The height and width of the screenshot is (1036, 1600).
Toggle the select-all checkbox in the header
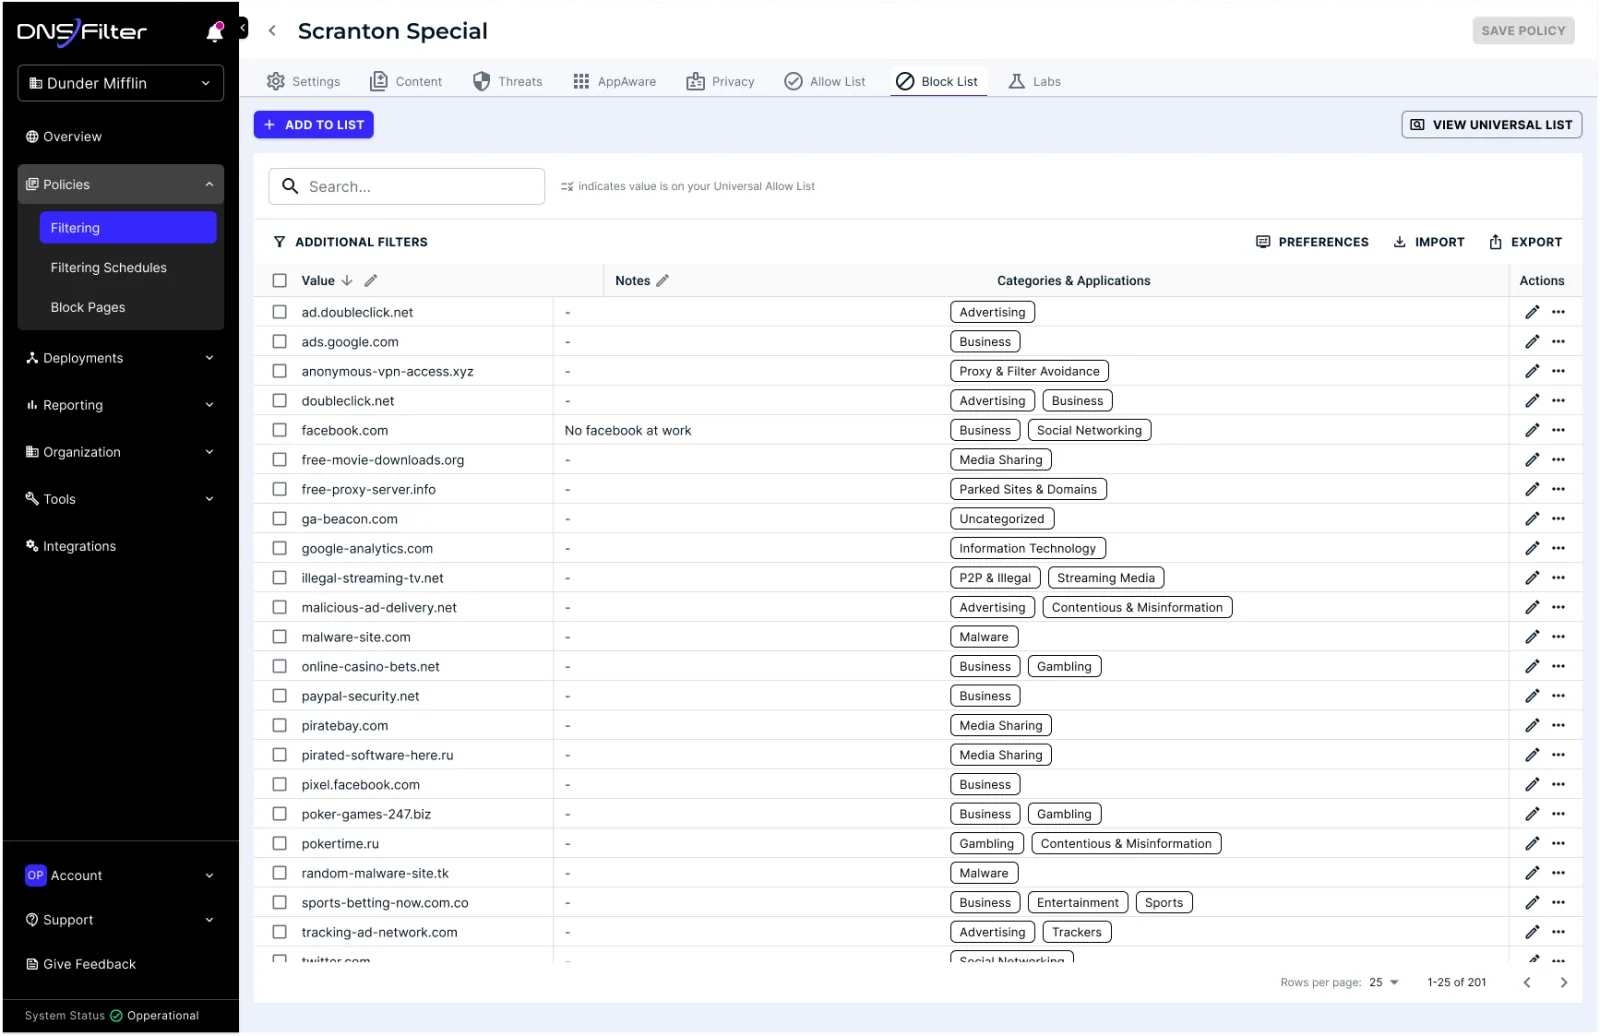coord(280,281)
